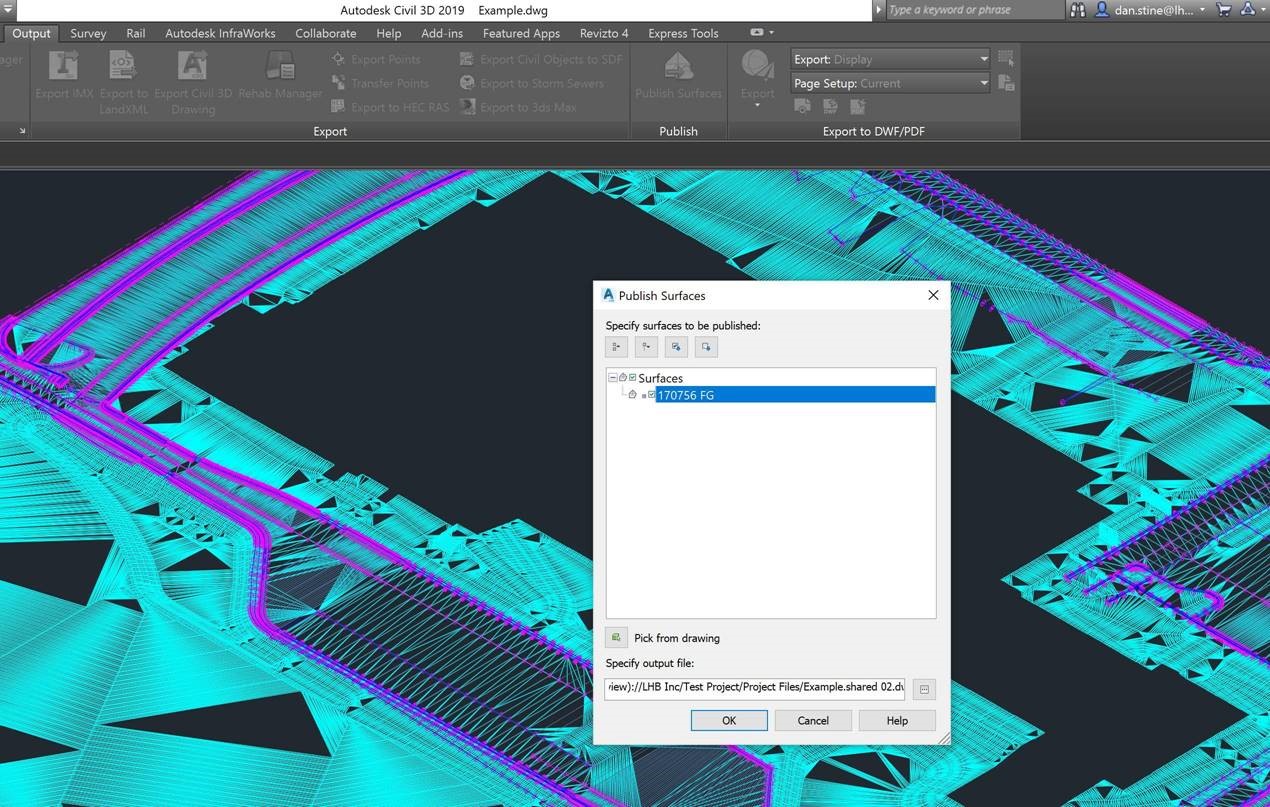The height and width of the screenshot is (807, 1270).
Task: Open the Autodesk App Store cart icon
Action: (x=1224, y=10)
